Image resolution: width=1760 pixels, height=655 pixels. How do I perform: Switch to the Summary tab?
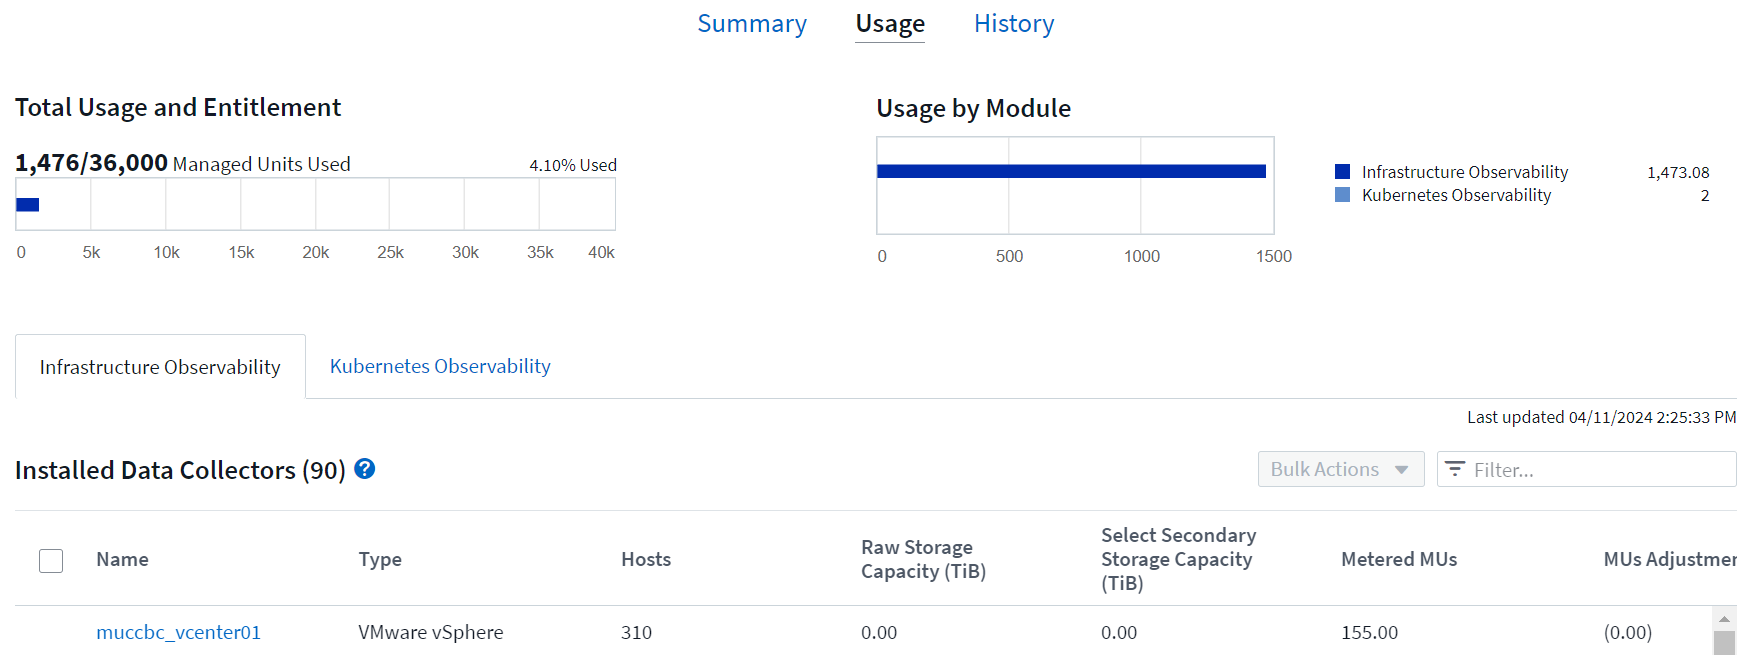[751, 24]
